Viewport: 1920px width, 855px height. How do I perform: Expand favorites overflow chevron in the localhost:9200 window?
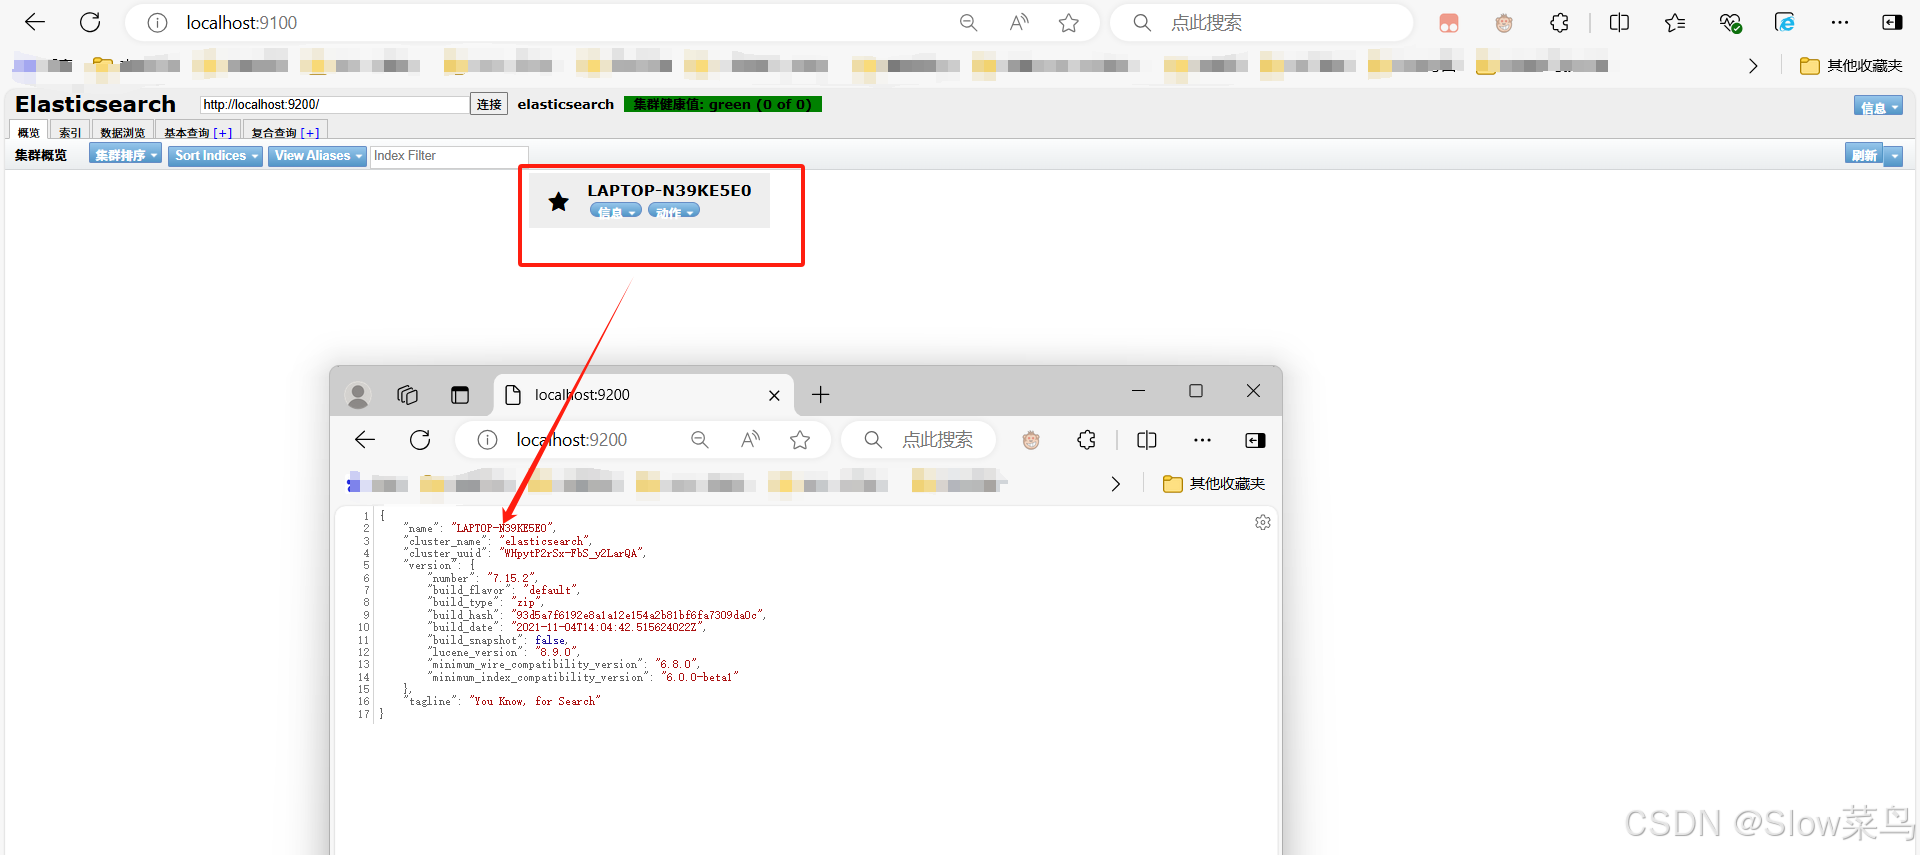point(1116,484)
